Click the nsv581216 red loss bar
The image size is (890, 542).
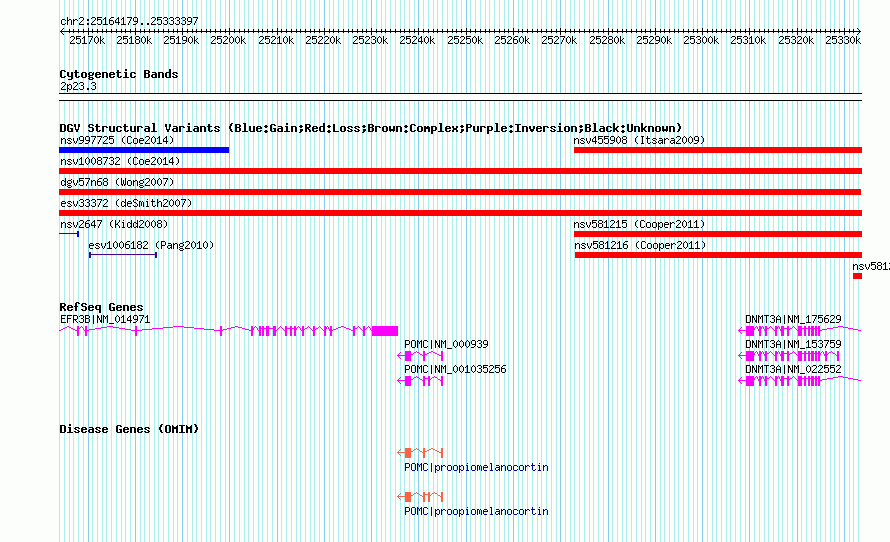click(x=718, y=255)
